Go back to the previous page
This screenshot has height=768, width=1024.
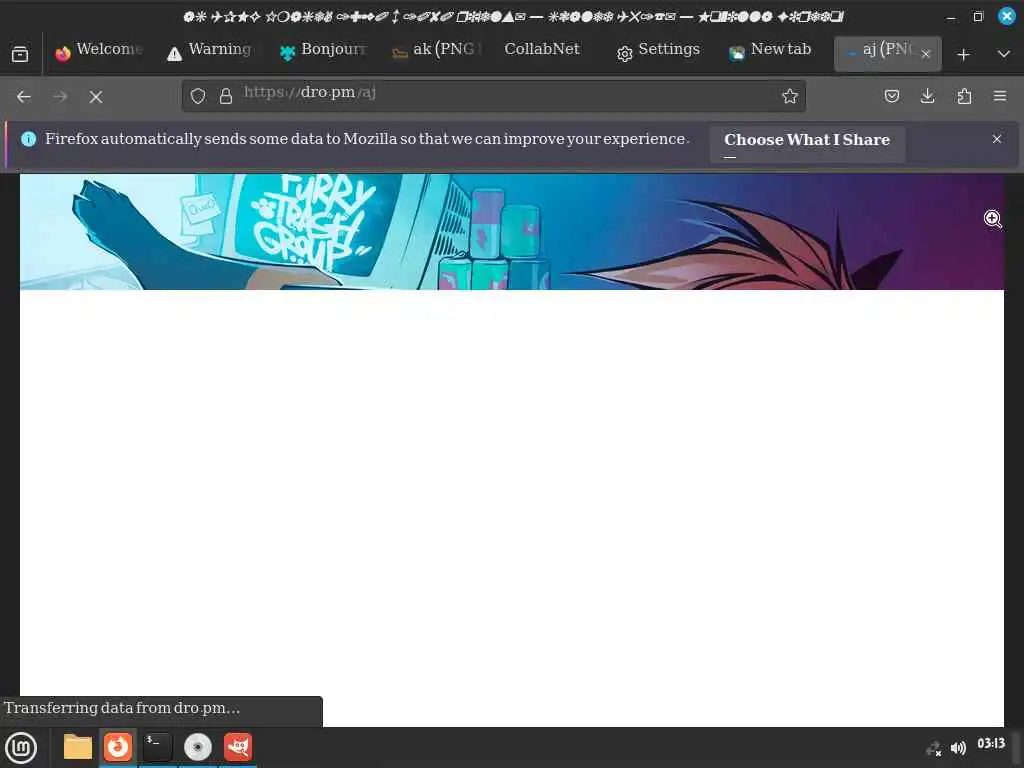[x=24, y=97]
